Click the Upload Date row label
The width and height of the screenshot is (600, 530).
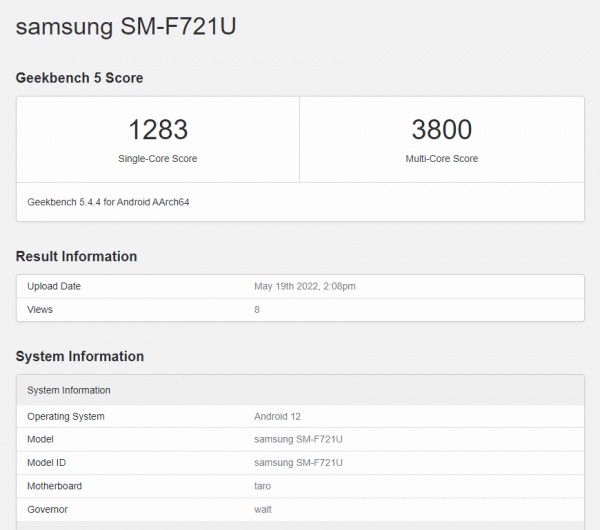click(x=54, y=286)
